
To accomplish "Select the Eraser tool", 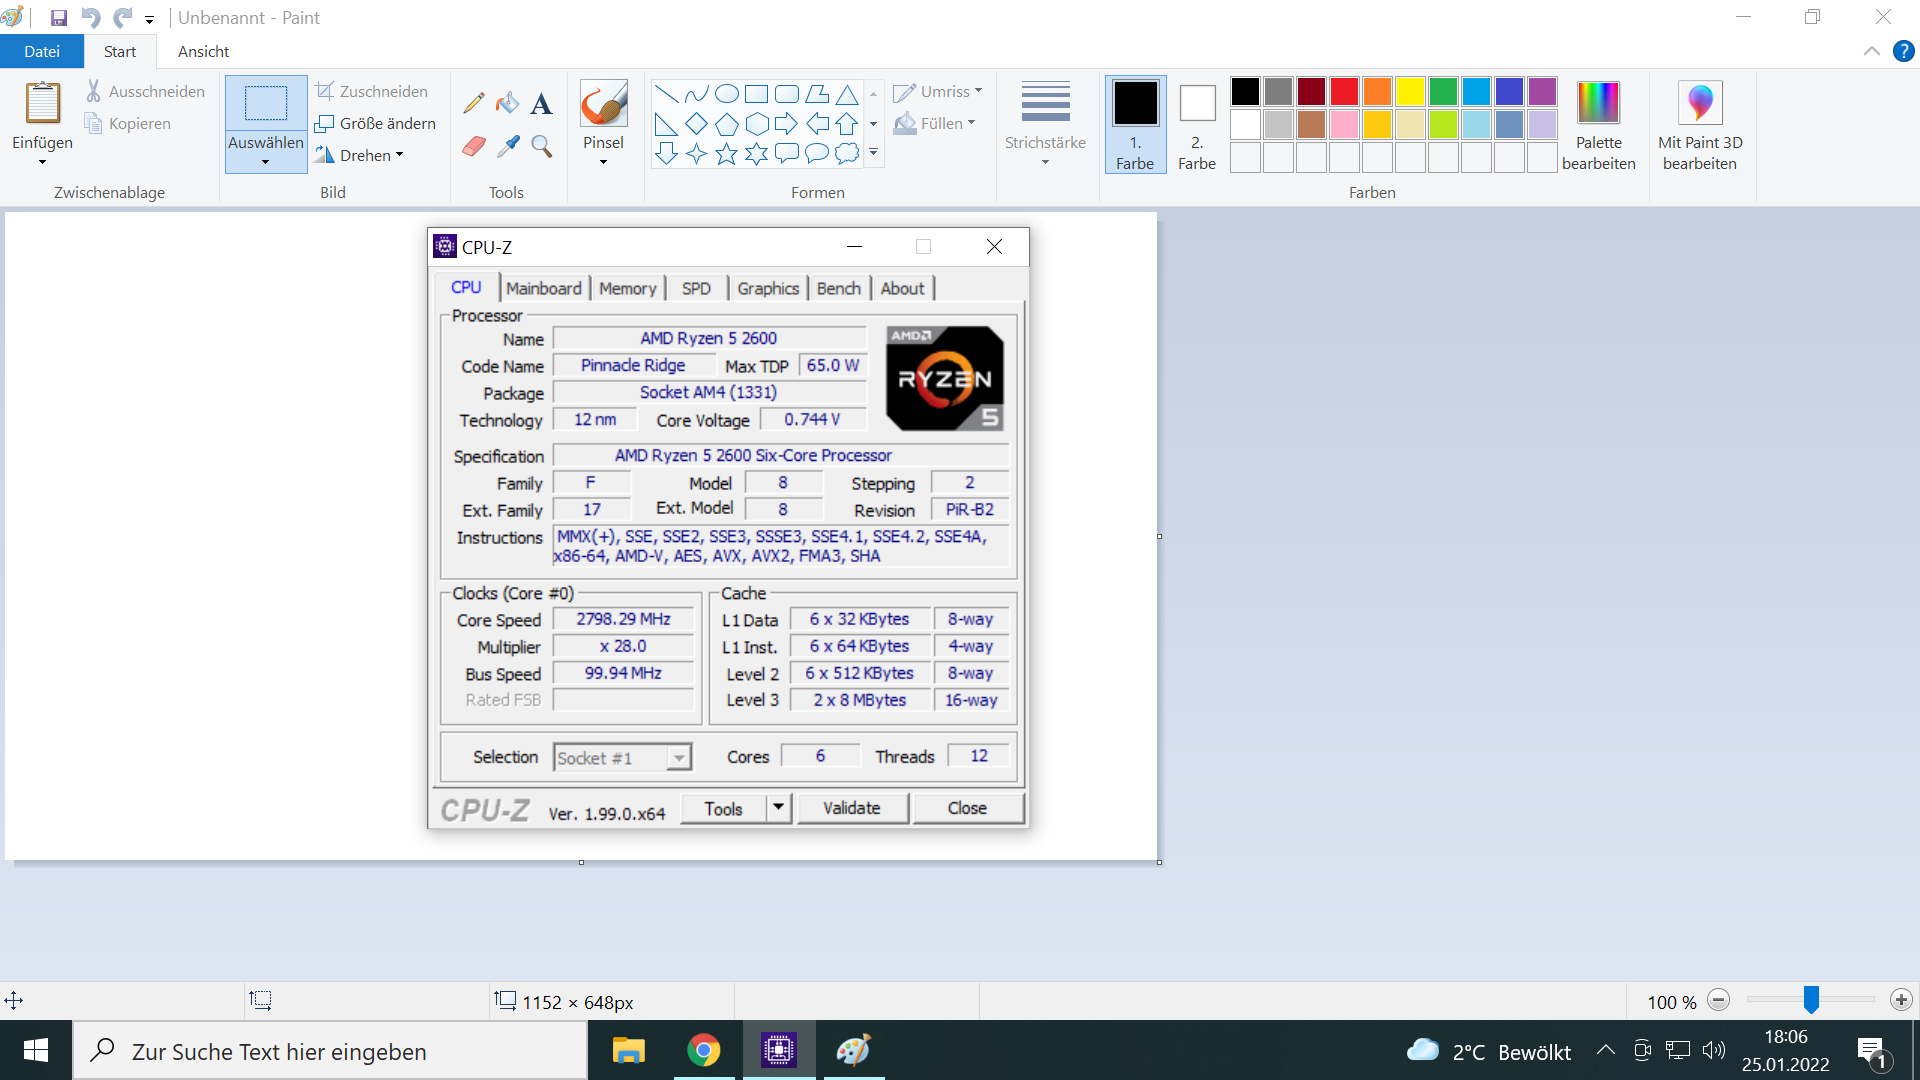I will click(x=474, y=147).
